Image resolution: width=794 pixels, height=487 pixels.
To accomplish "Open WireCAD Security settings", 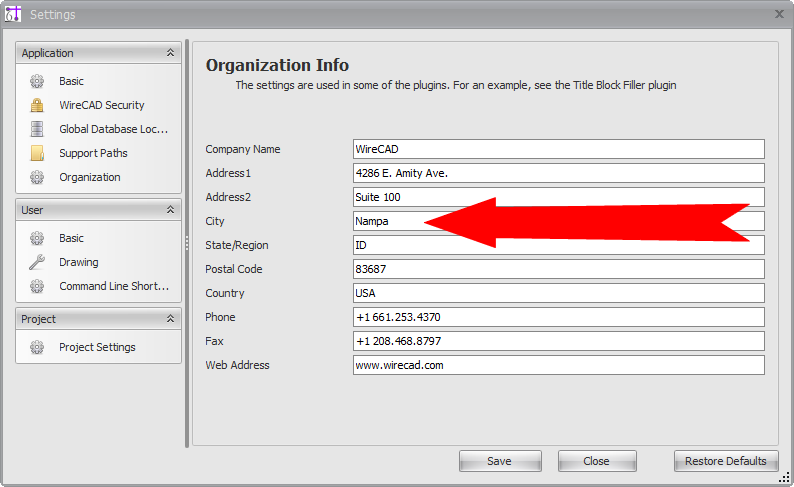I will 102,105.
